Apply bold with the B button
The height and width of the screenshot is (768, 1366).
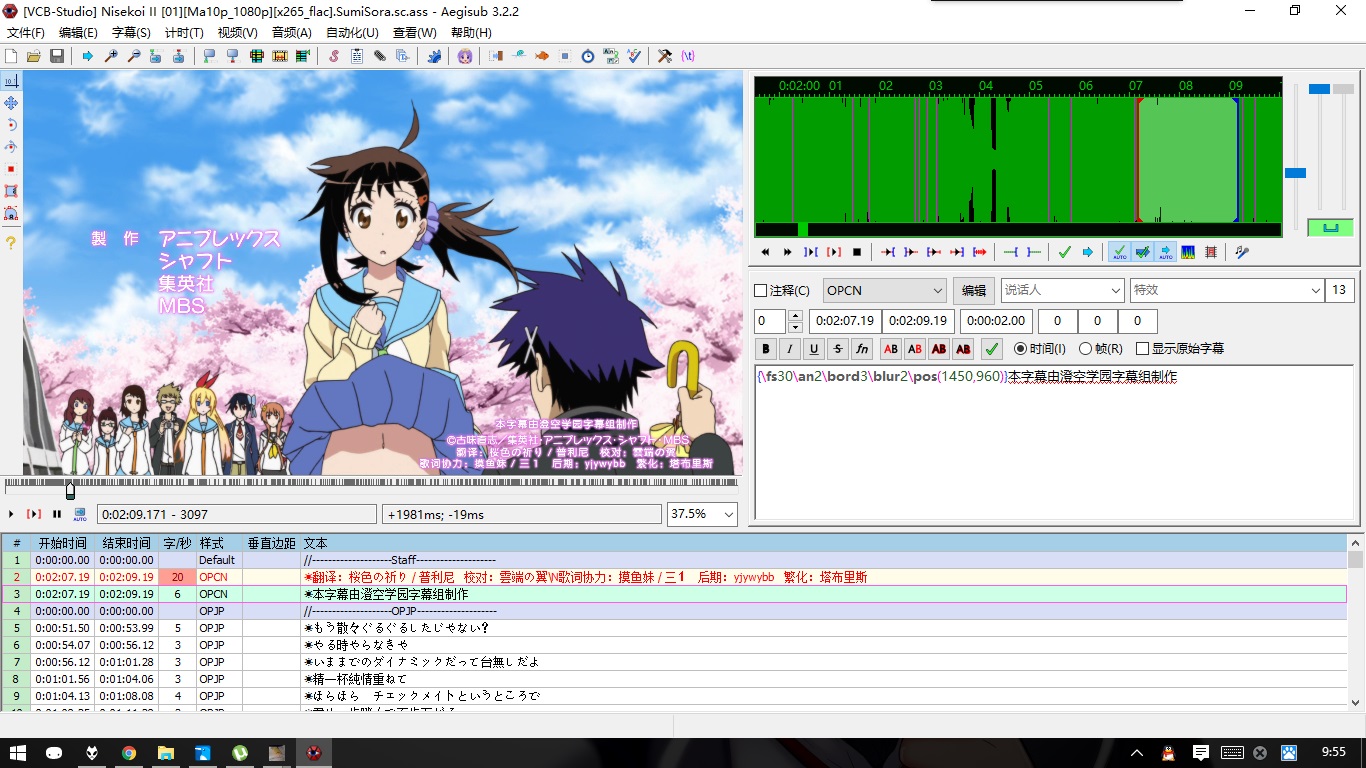[766, 349]
